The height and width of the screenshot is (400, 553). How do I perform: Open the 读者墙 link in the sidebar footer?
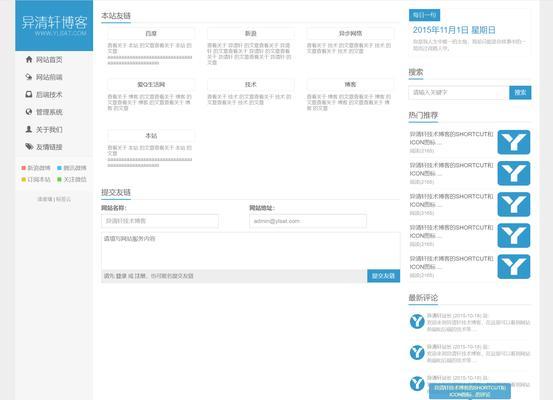(x=45, y=199)
